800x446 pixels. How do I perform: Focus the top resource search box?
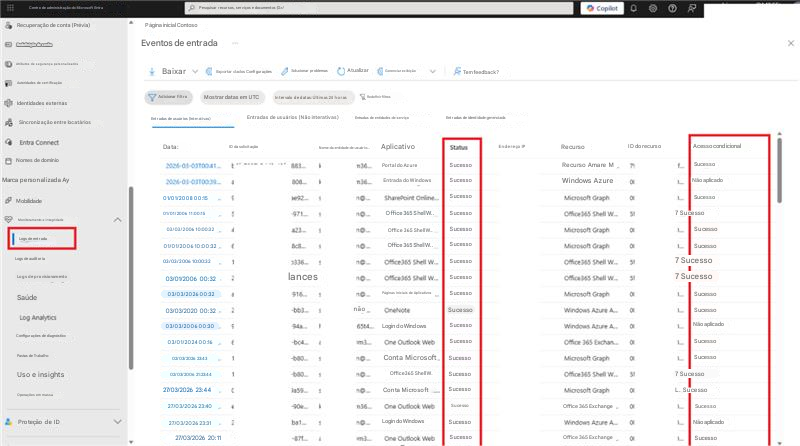click(379, 8)
